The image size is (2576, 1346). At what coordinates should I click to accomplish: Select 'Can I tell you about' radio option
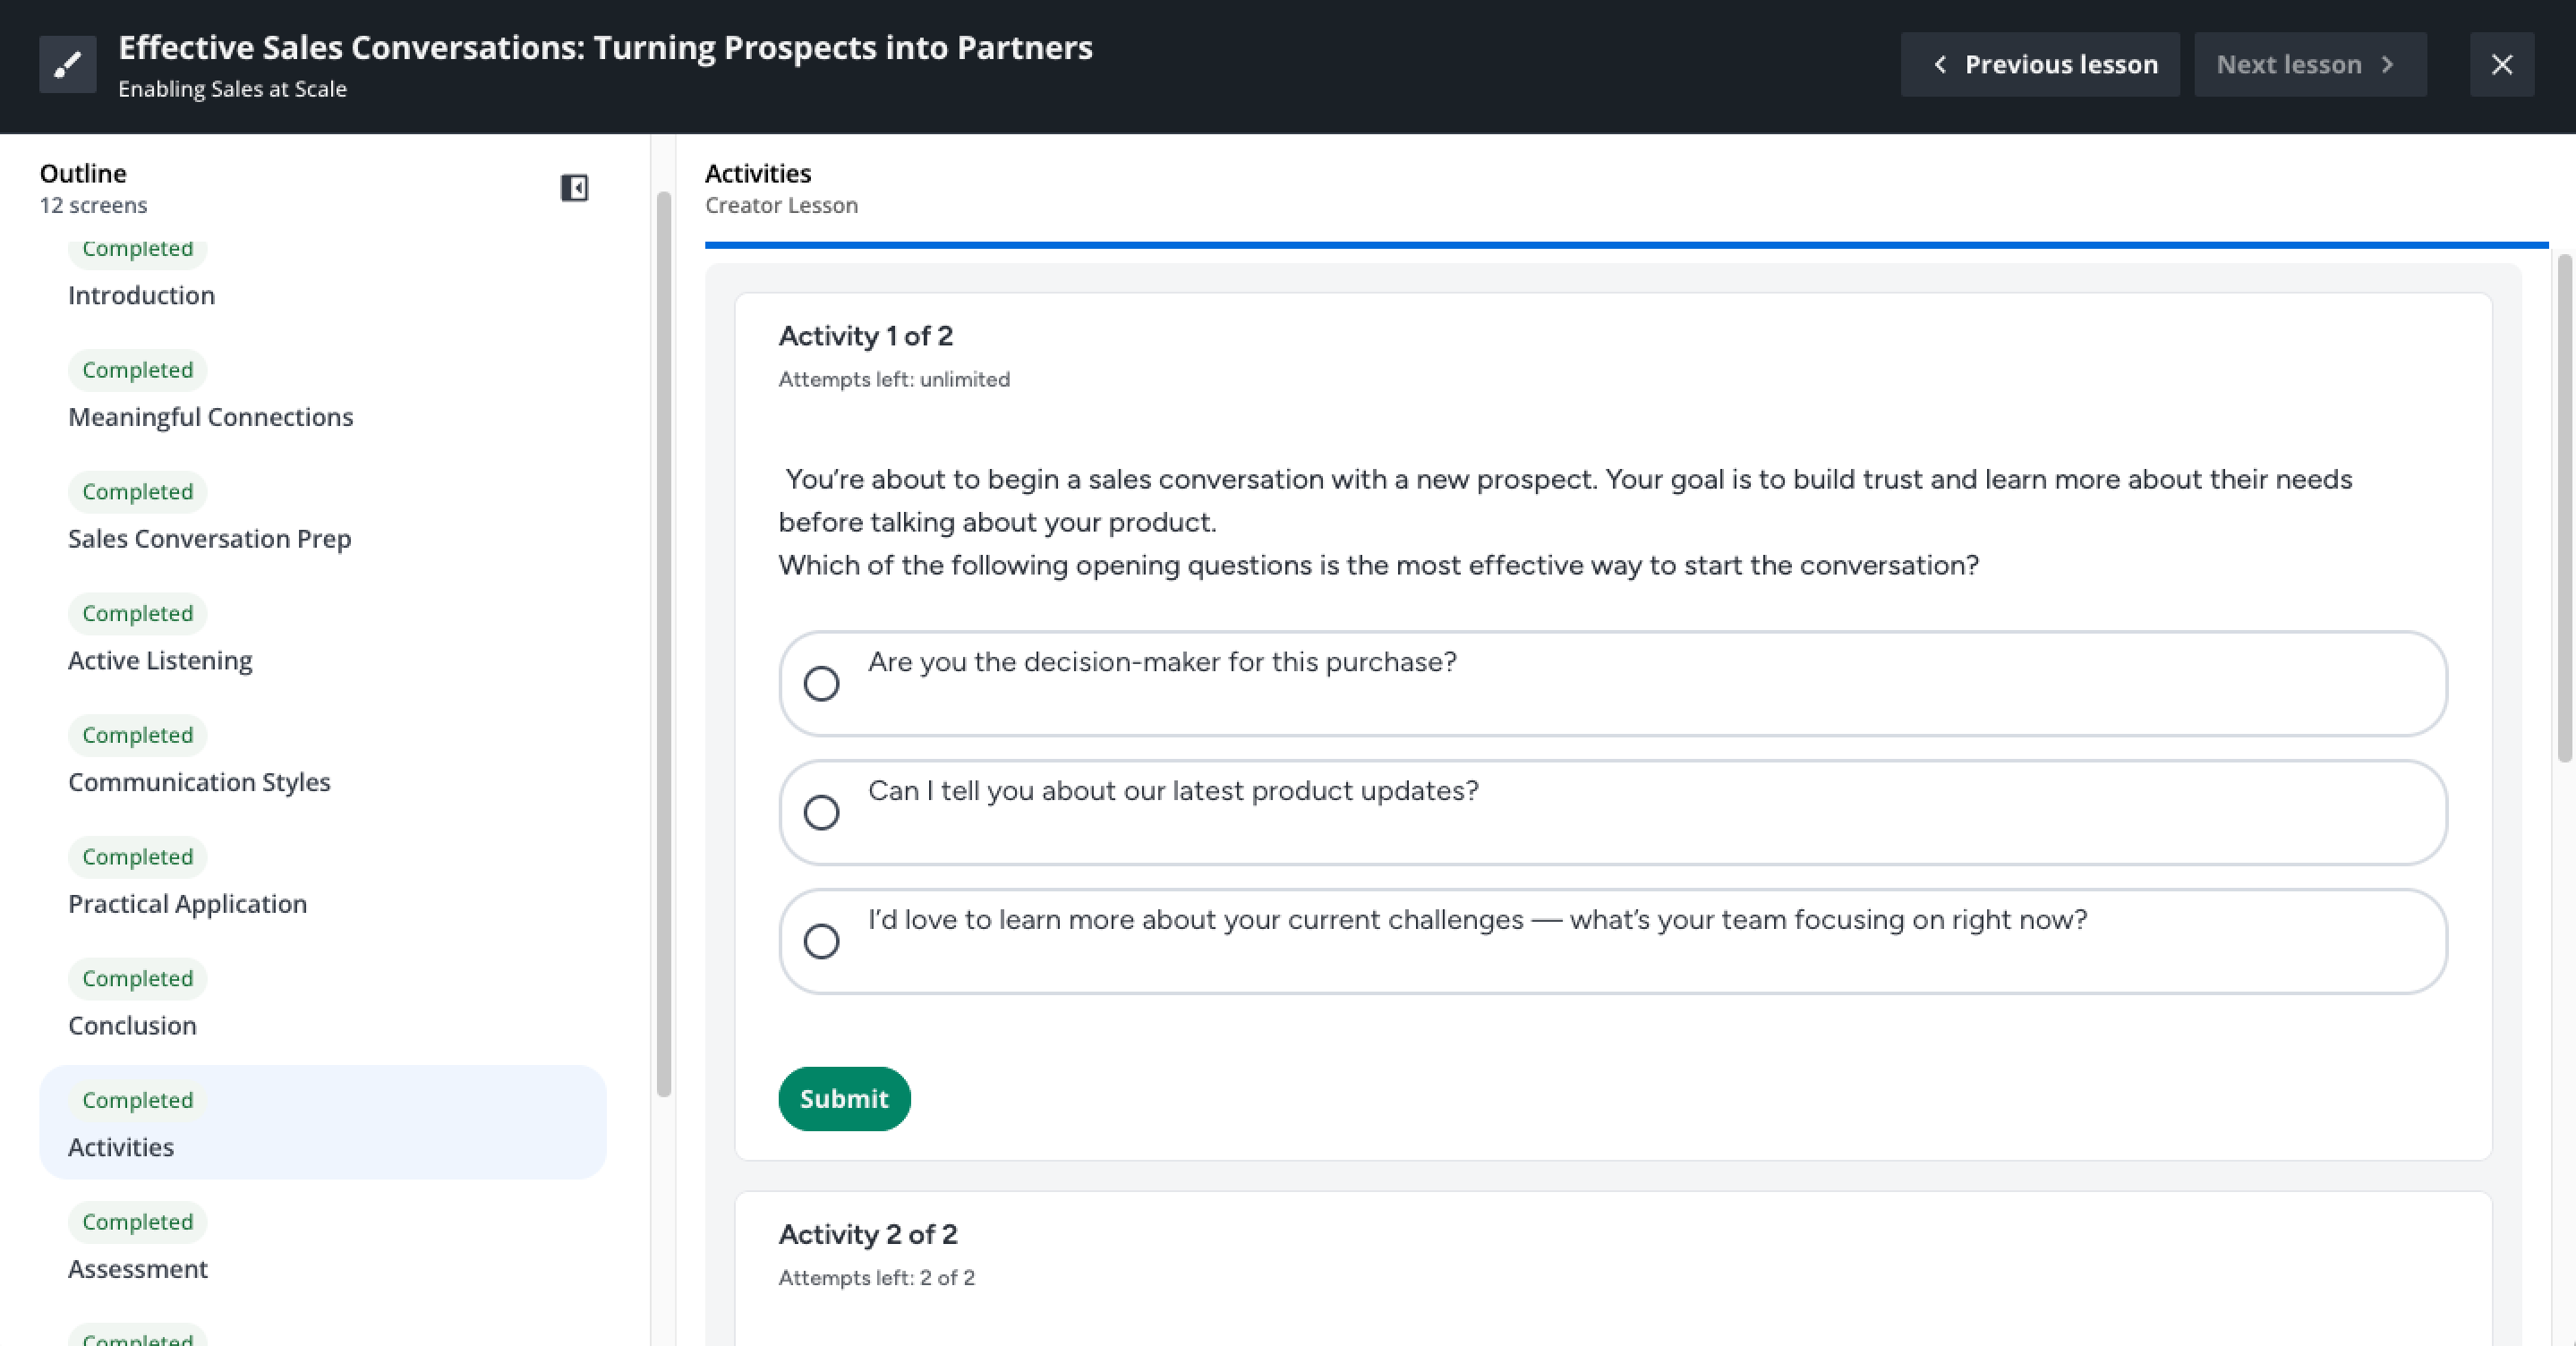click(x=821, y=813)
